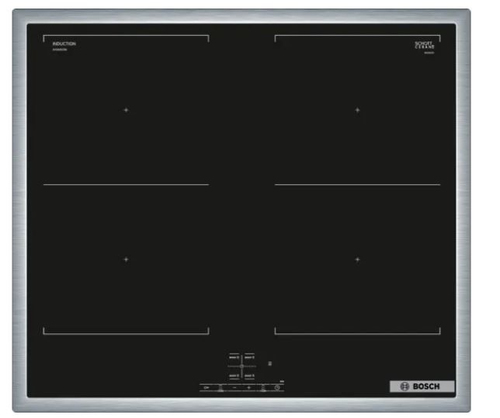
Task: Select the bottom-left zone boost indicator
Action: [x=234, y=376]
